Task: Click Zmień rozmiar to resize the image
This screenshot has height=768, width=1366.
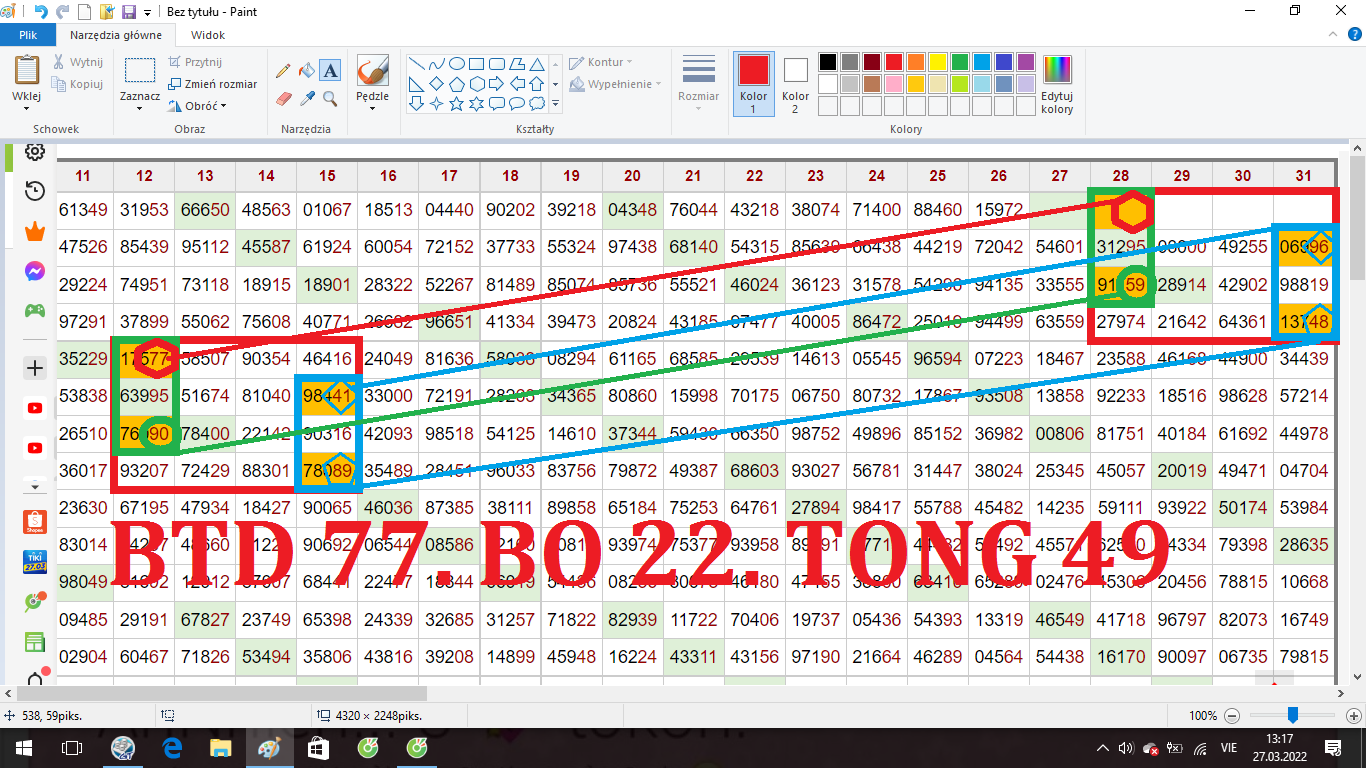Action: pyautogui.click(x=213, y=84)
